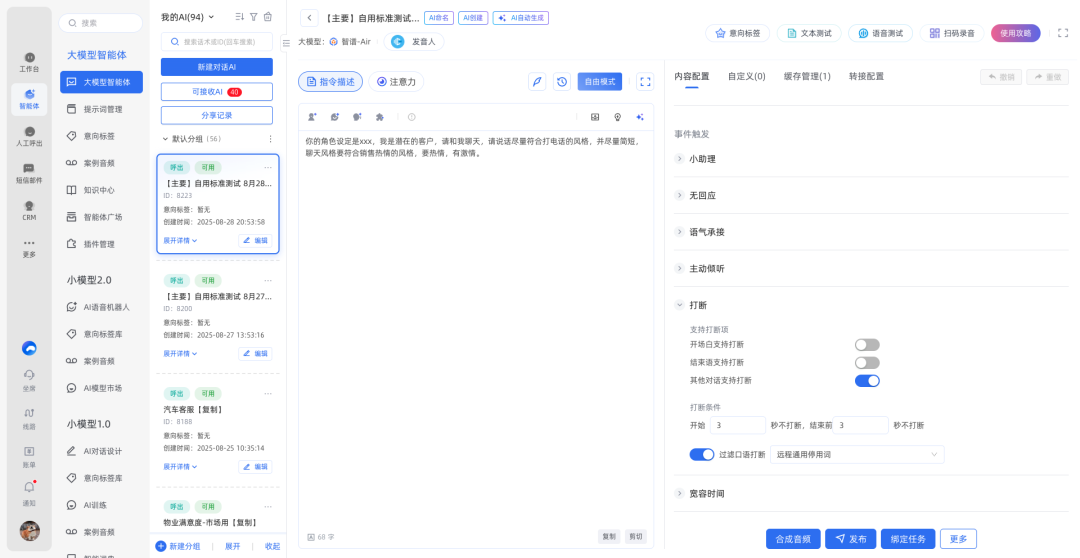
Task: Click the 新建对话AI button
Action: (216, 67)
